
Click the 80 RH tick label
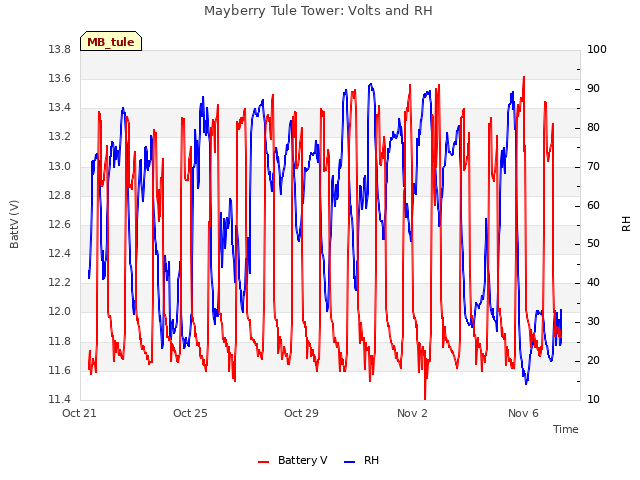(x=593, y=128)
